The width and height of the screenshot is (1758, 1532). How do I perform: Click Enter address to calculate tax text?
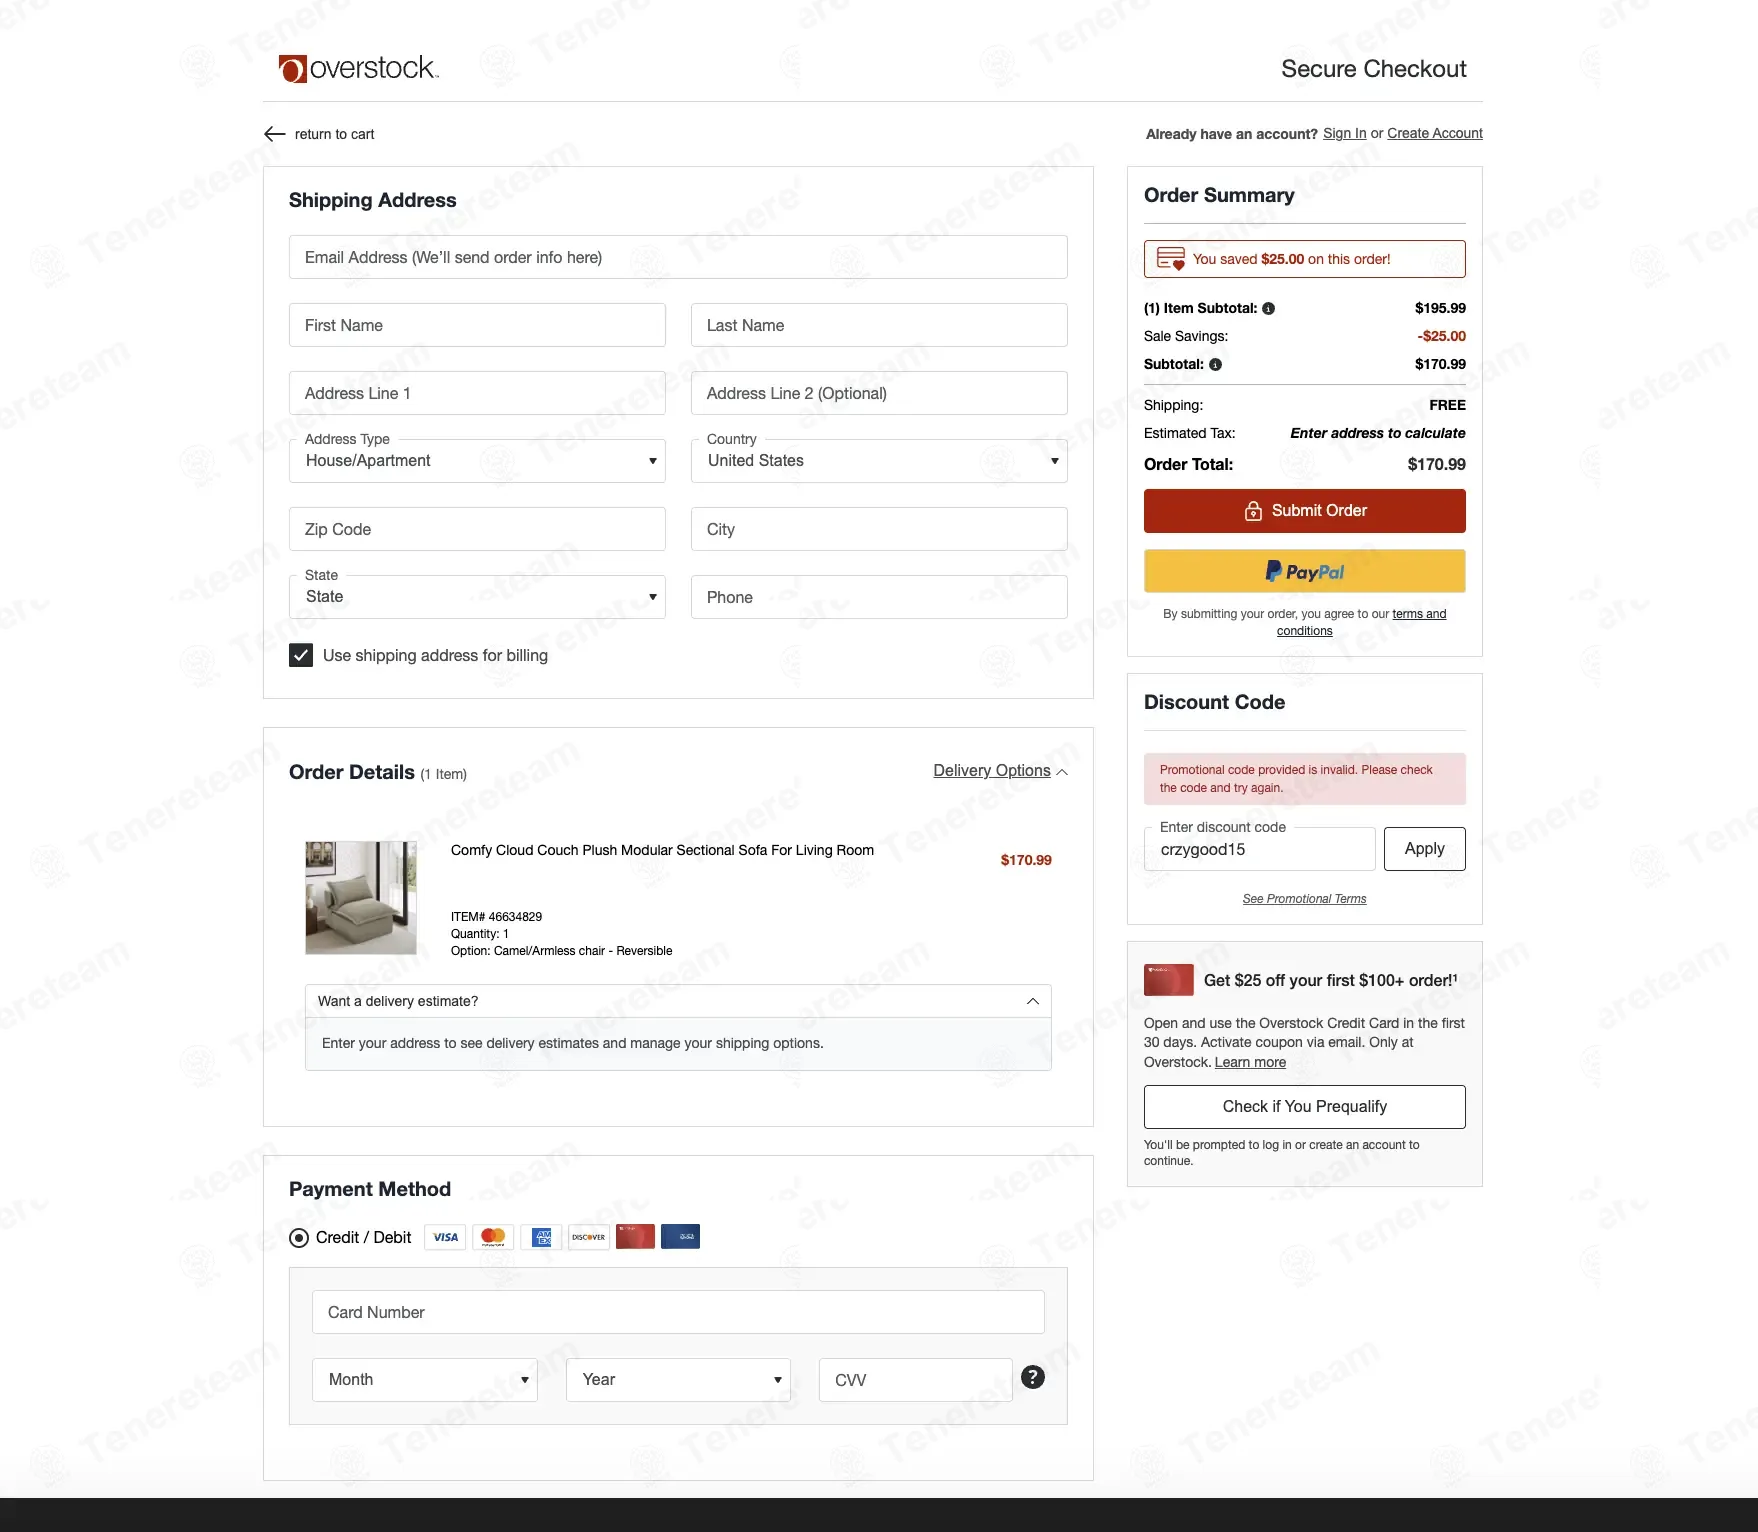pyautogui.click(x=1377, y=433)
